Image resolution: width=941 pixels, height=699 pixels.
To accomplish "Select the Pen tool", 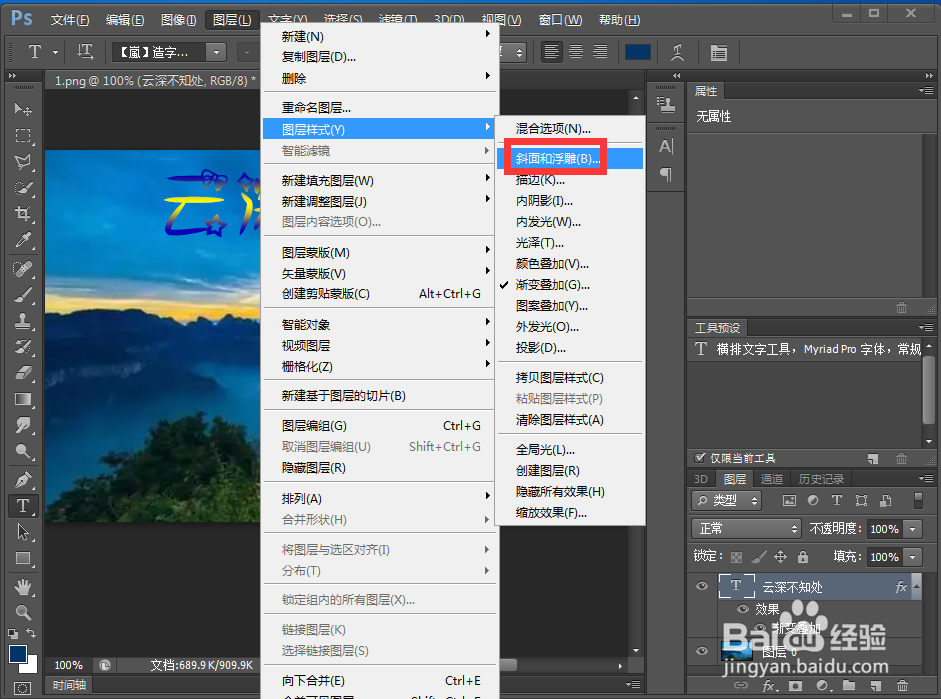I will 23,480.
